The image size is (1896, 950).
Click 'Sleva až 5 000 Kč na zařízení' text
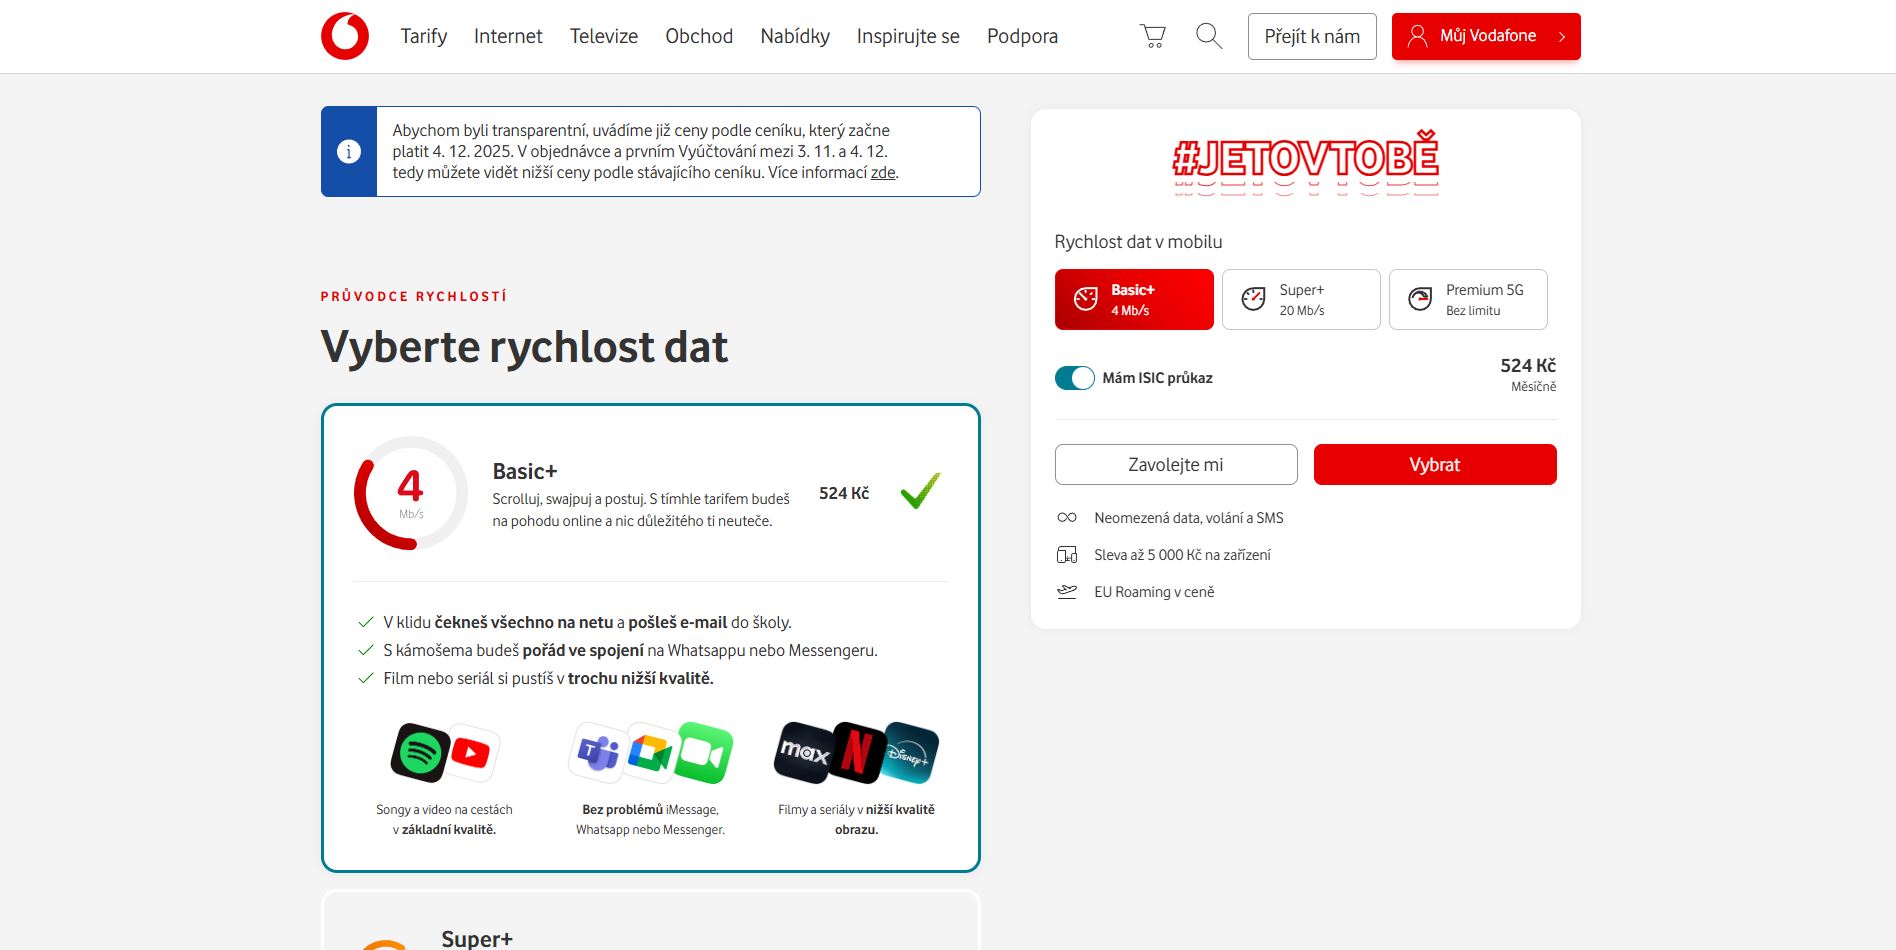(1182, 555)
